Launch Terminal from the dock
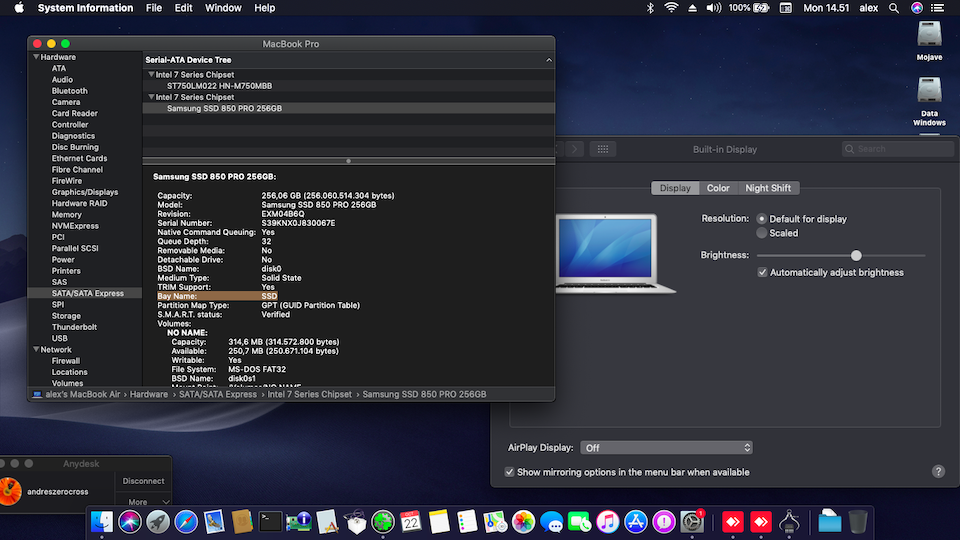 point(270,521)
